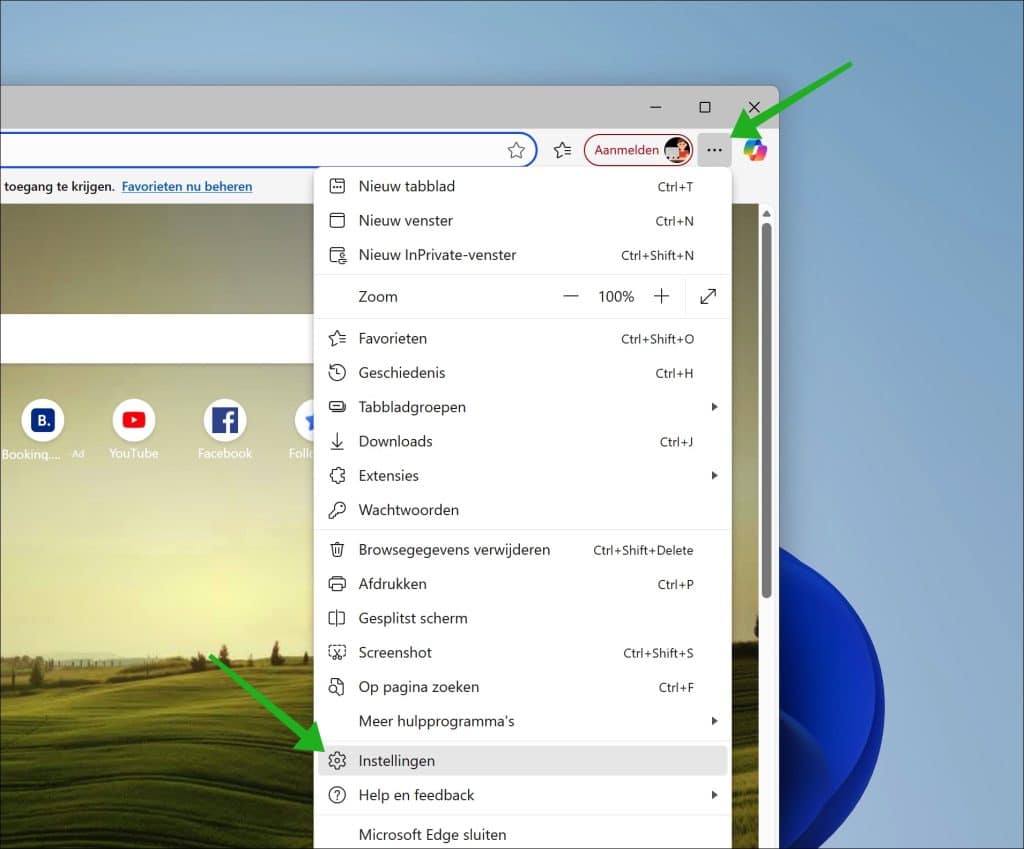
Task: Click the zoom decrease minus control
Action: click(570, 296)
